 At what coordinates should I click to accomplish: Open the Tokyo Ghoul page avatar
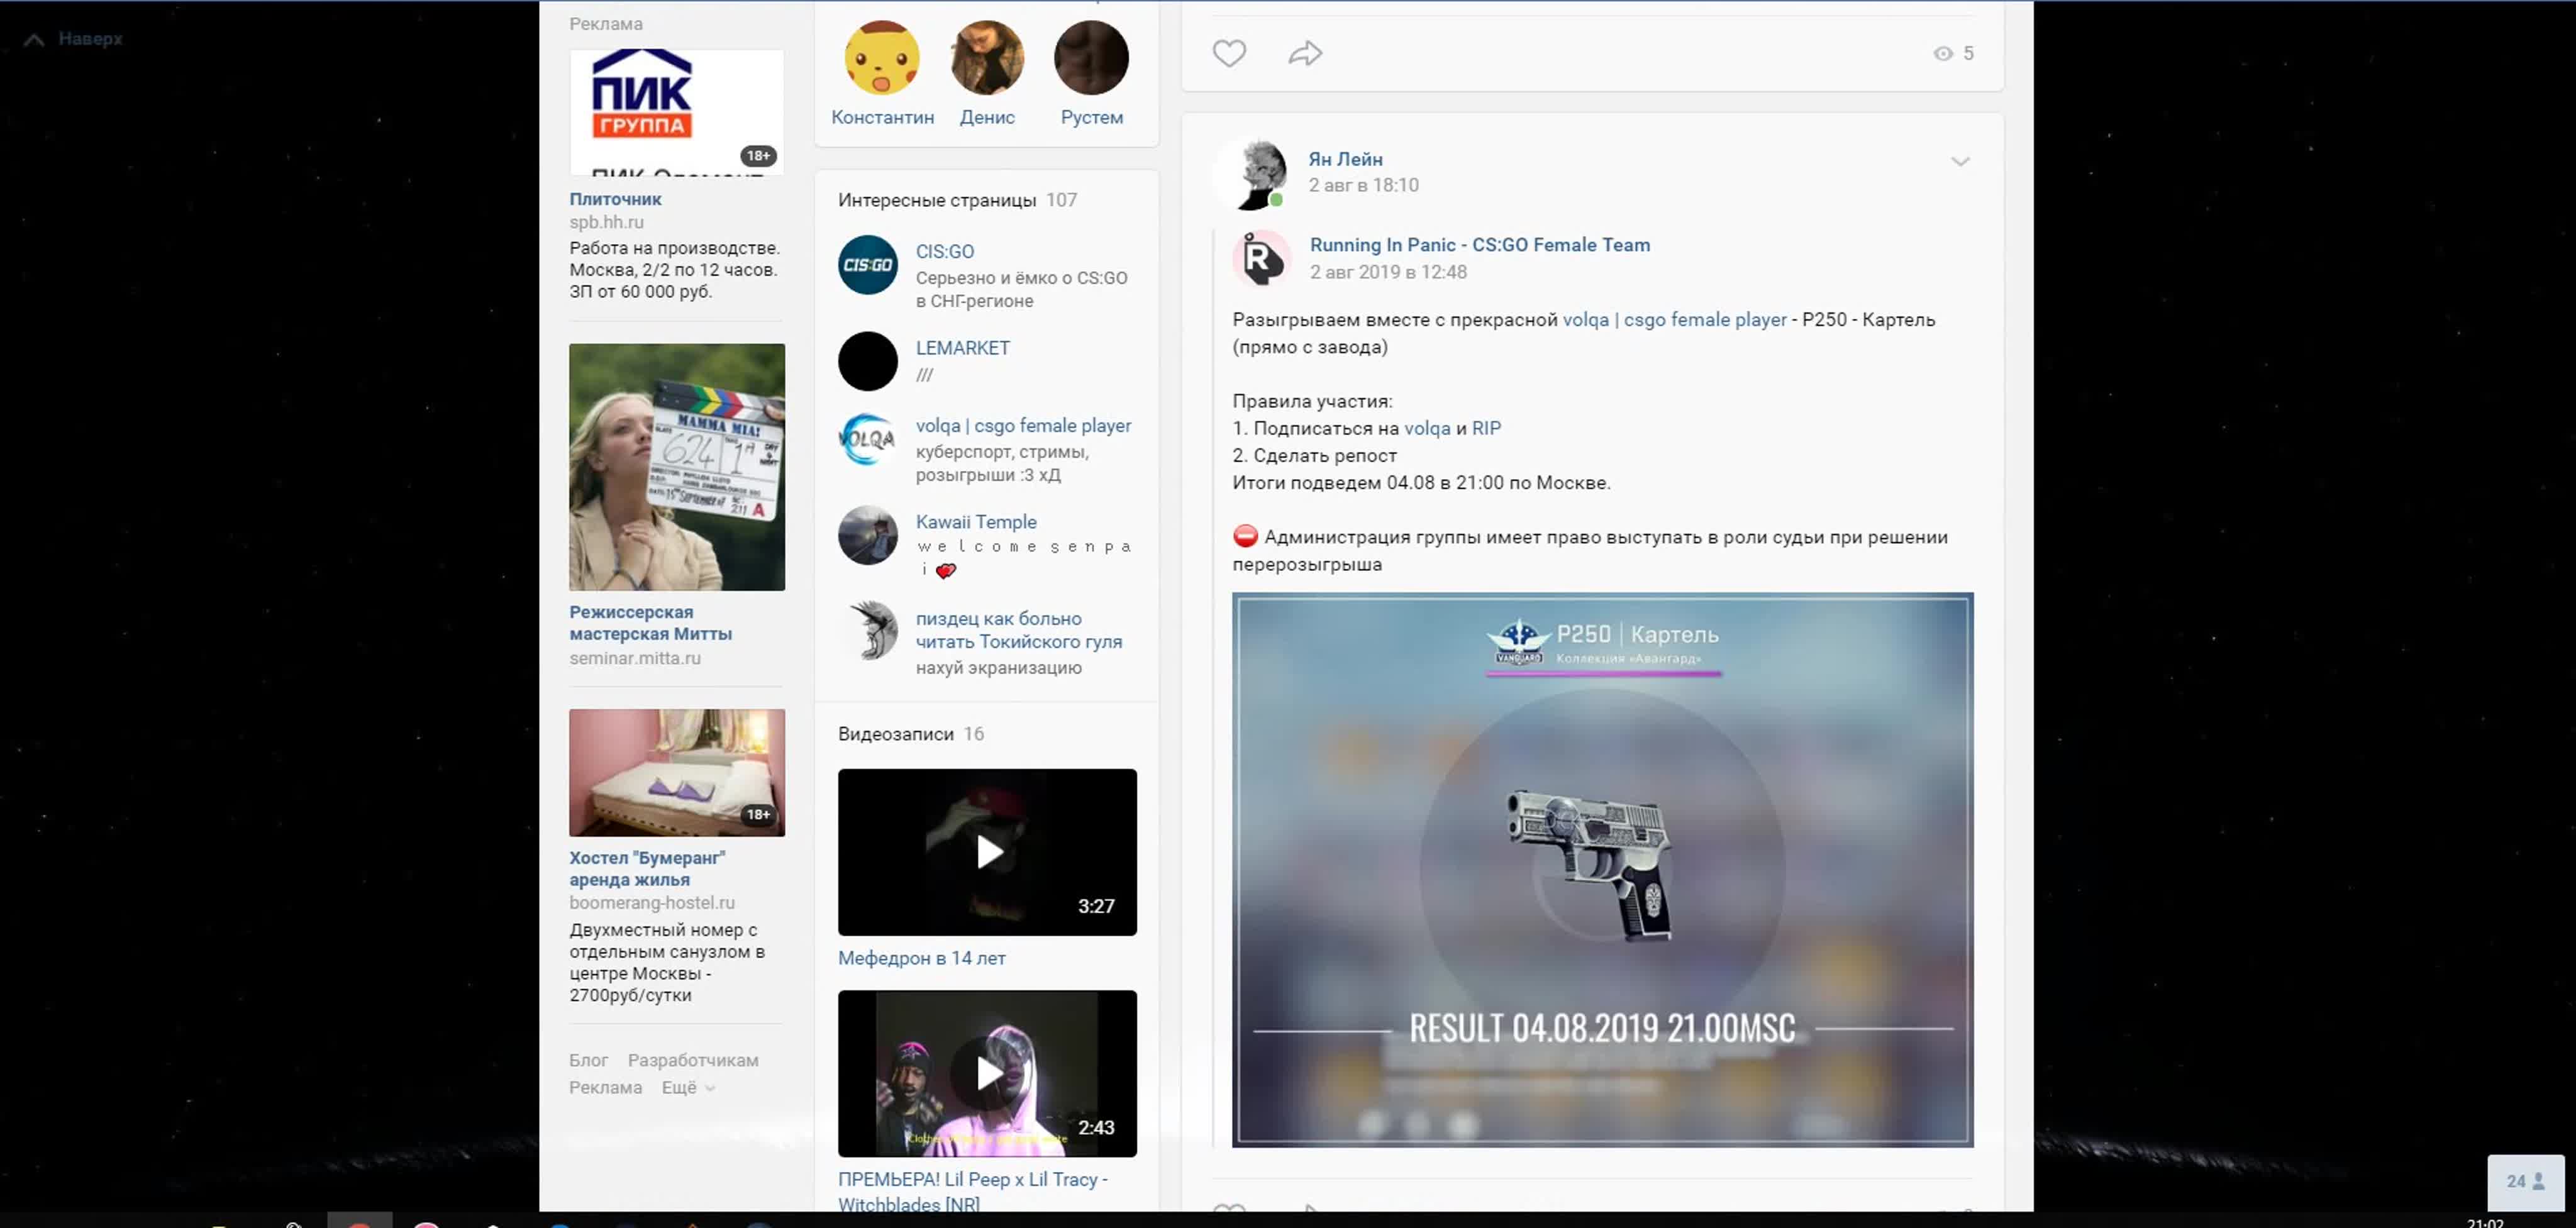coord(867,631)
